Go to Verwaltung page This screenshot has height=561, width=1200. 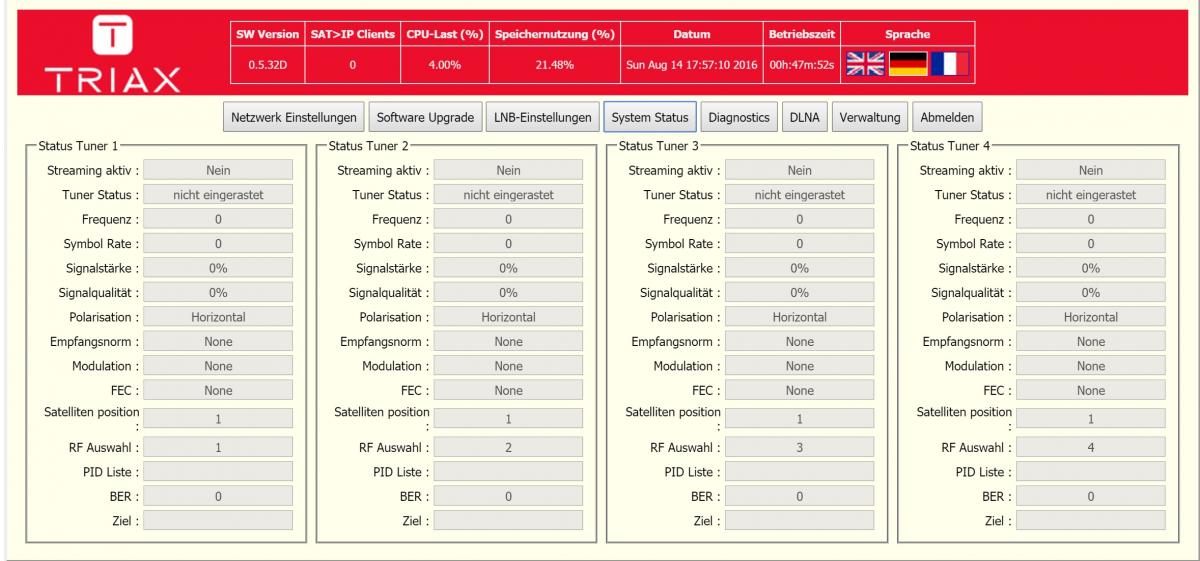(870, 117)
